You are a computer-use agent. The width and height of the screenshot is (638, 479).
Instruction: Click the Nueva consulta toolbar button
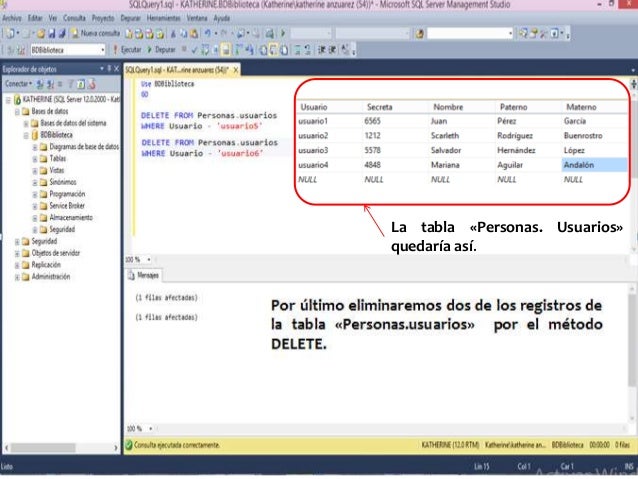click(96, 33)
